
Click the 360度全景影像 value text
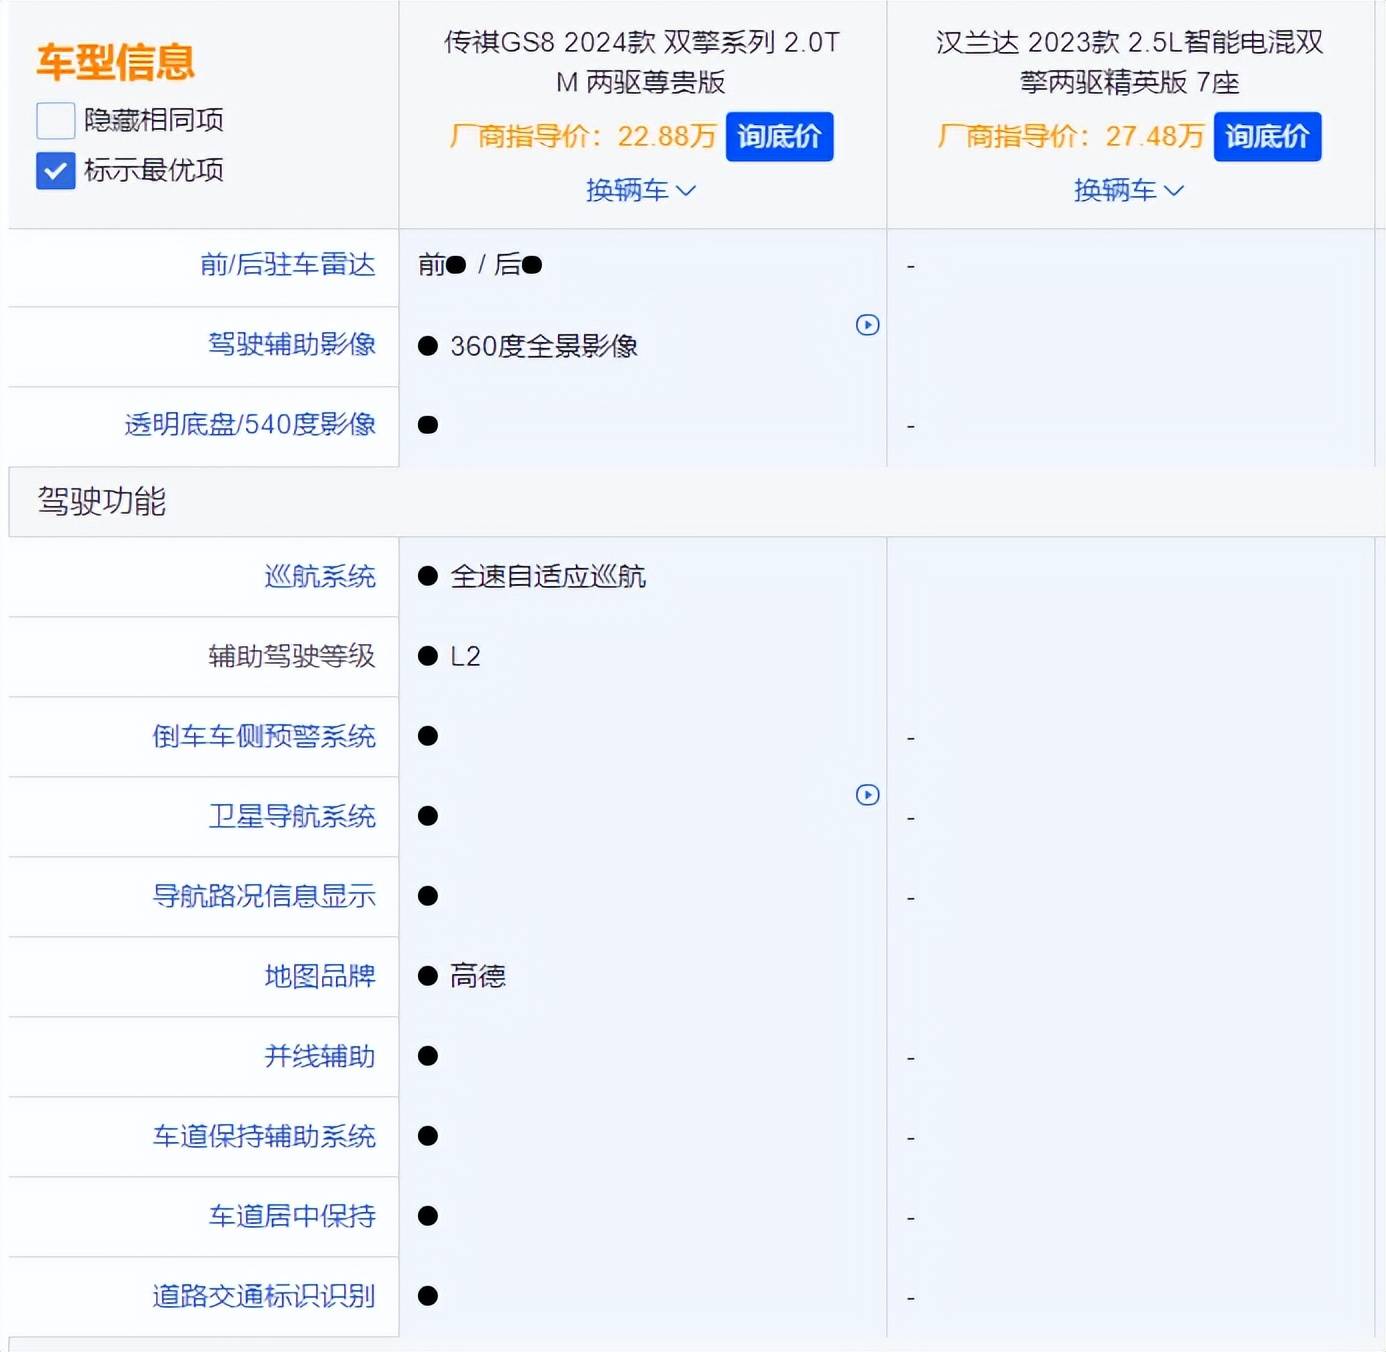tap(544, 346)
